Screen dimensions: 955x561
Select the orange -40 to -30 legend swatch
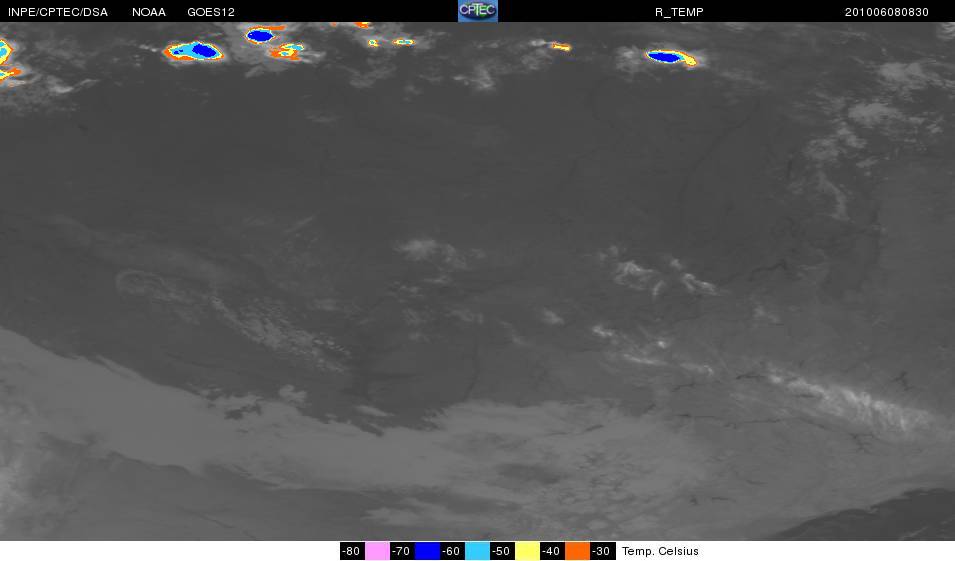pos(577,551)
